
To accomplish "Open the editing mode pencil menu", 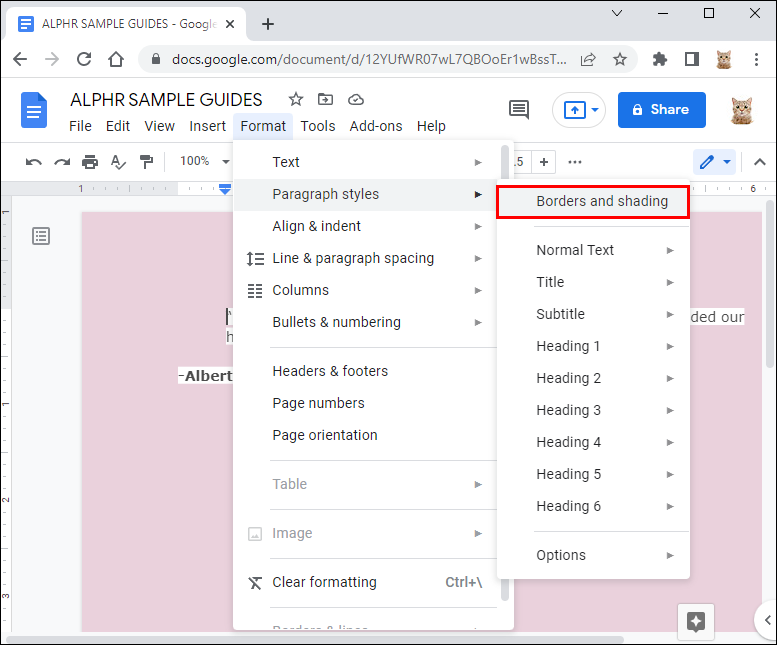I will [715, 162].
